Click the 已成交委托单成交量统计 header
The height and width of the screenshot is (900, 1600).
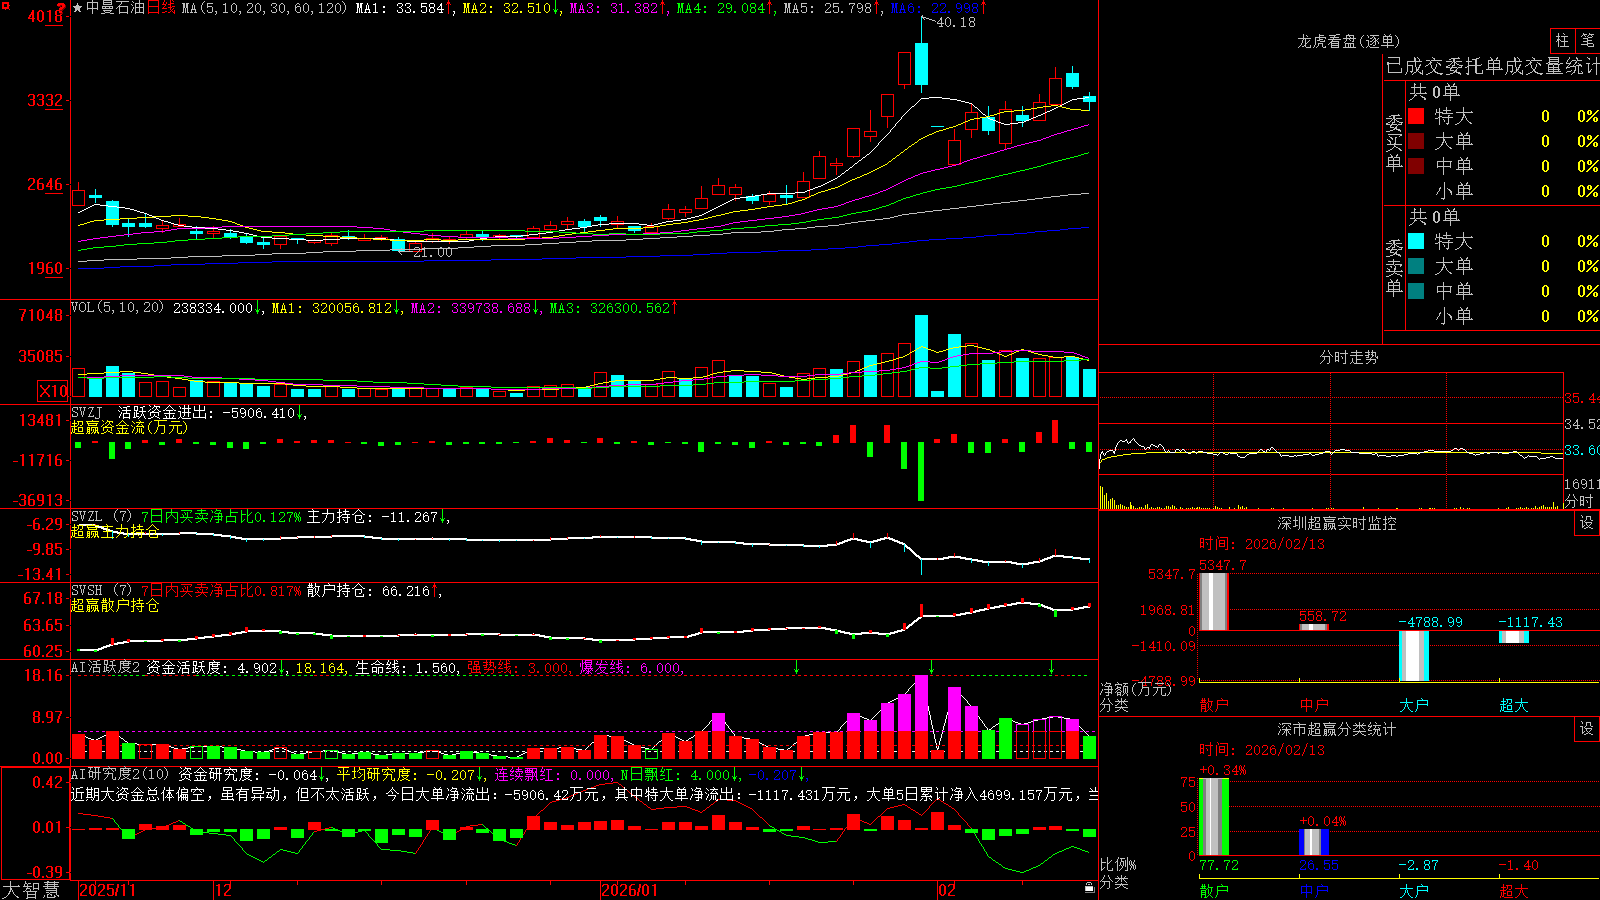[1492, 66]
